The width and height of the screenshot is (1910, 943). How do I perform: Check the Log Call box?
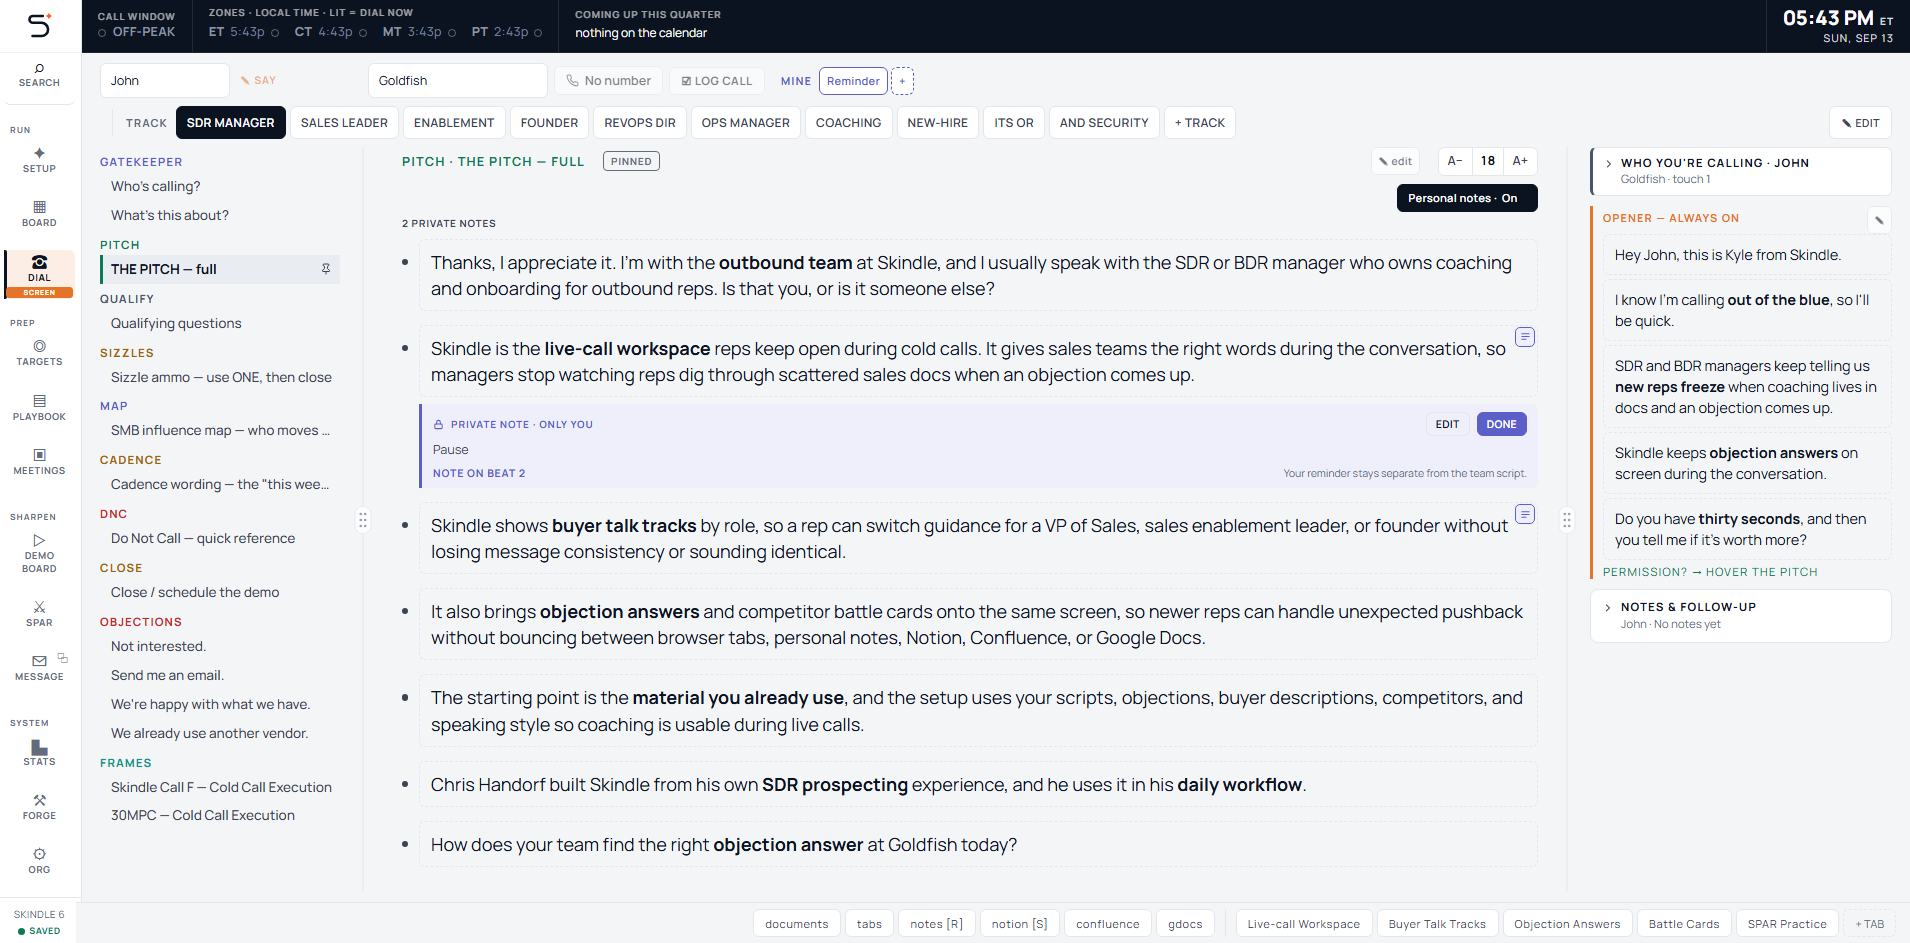tap(687, 81)
